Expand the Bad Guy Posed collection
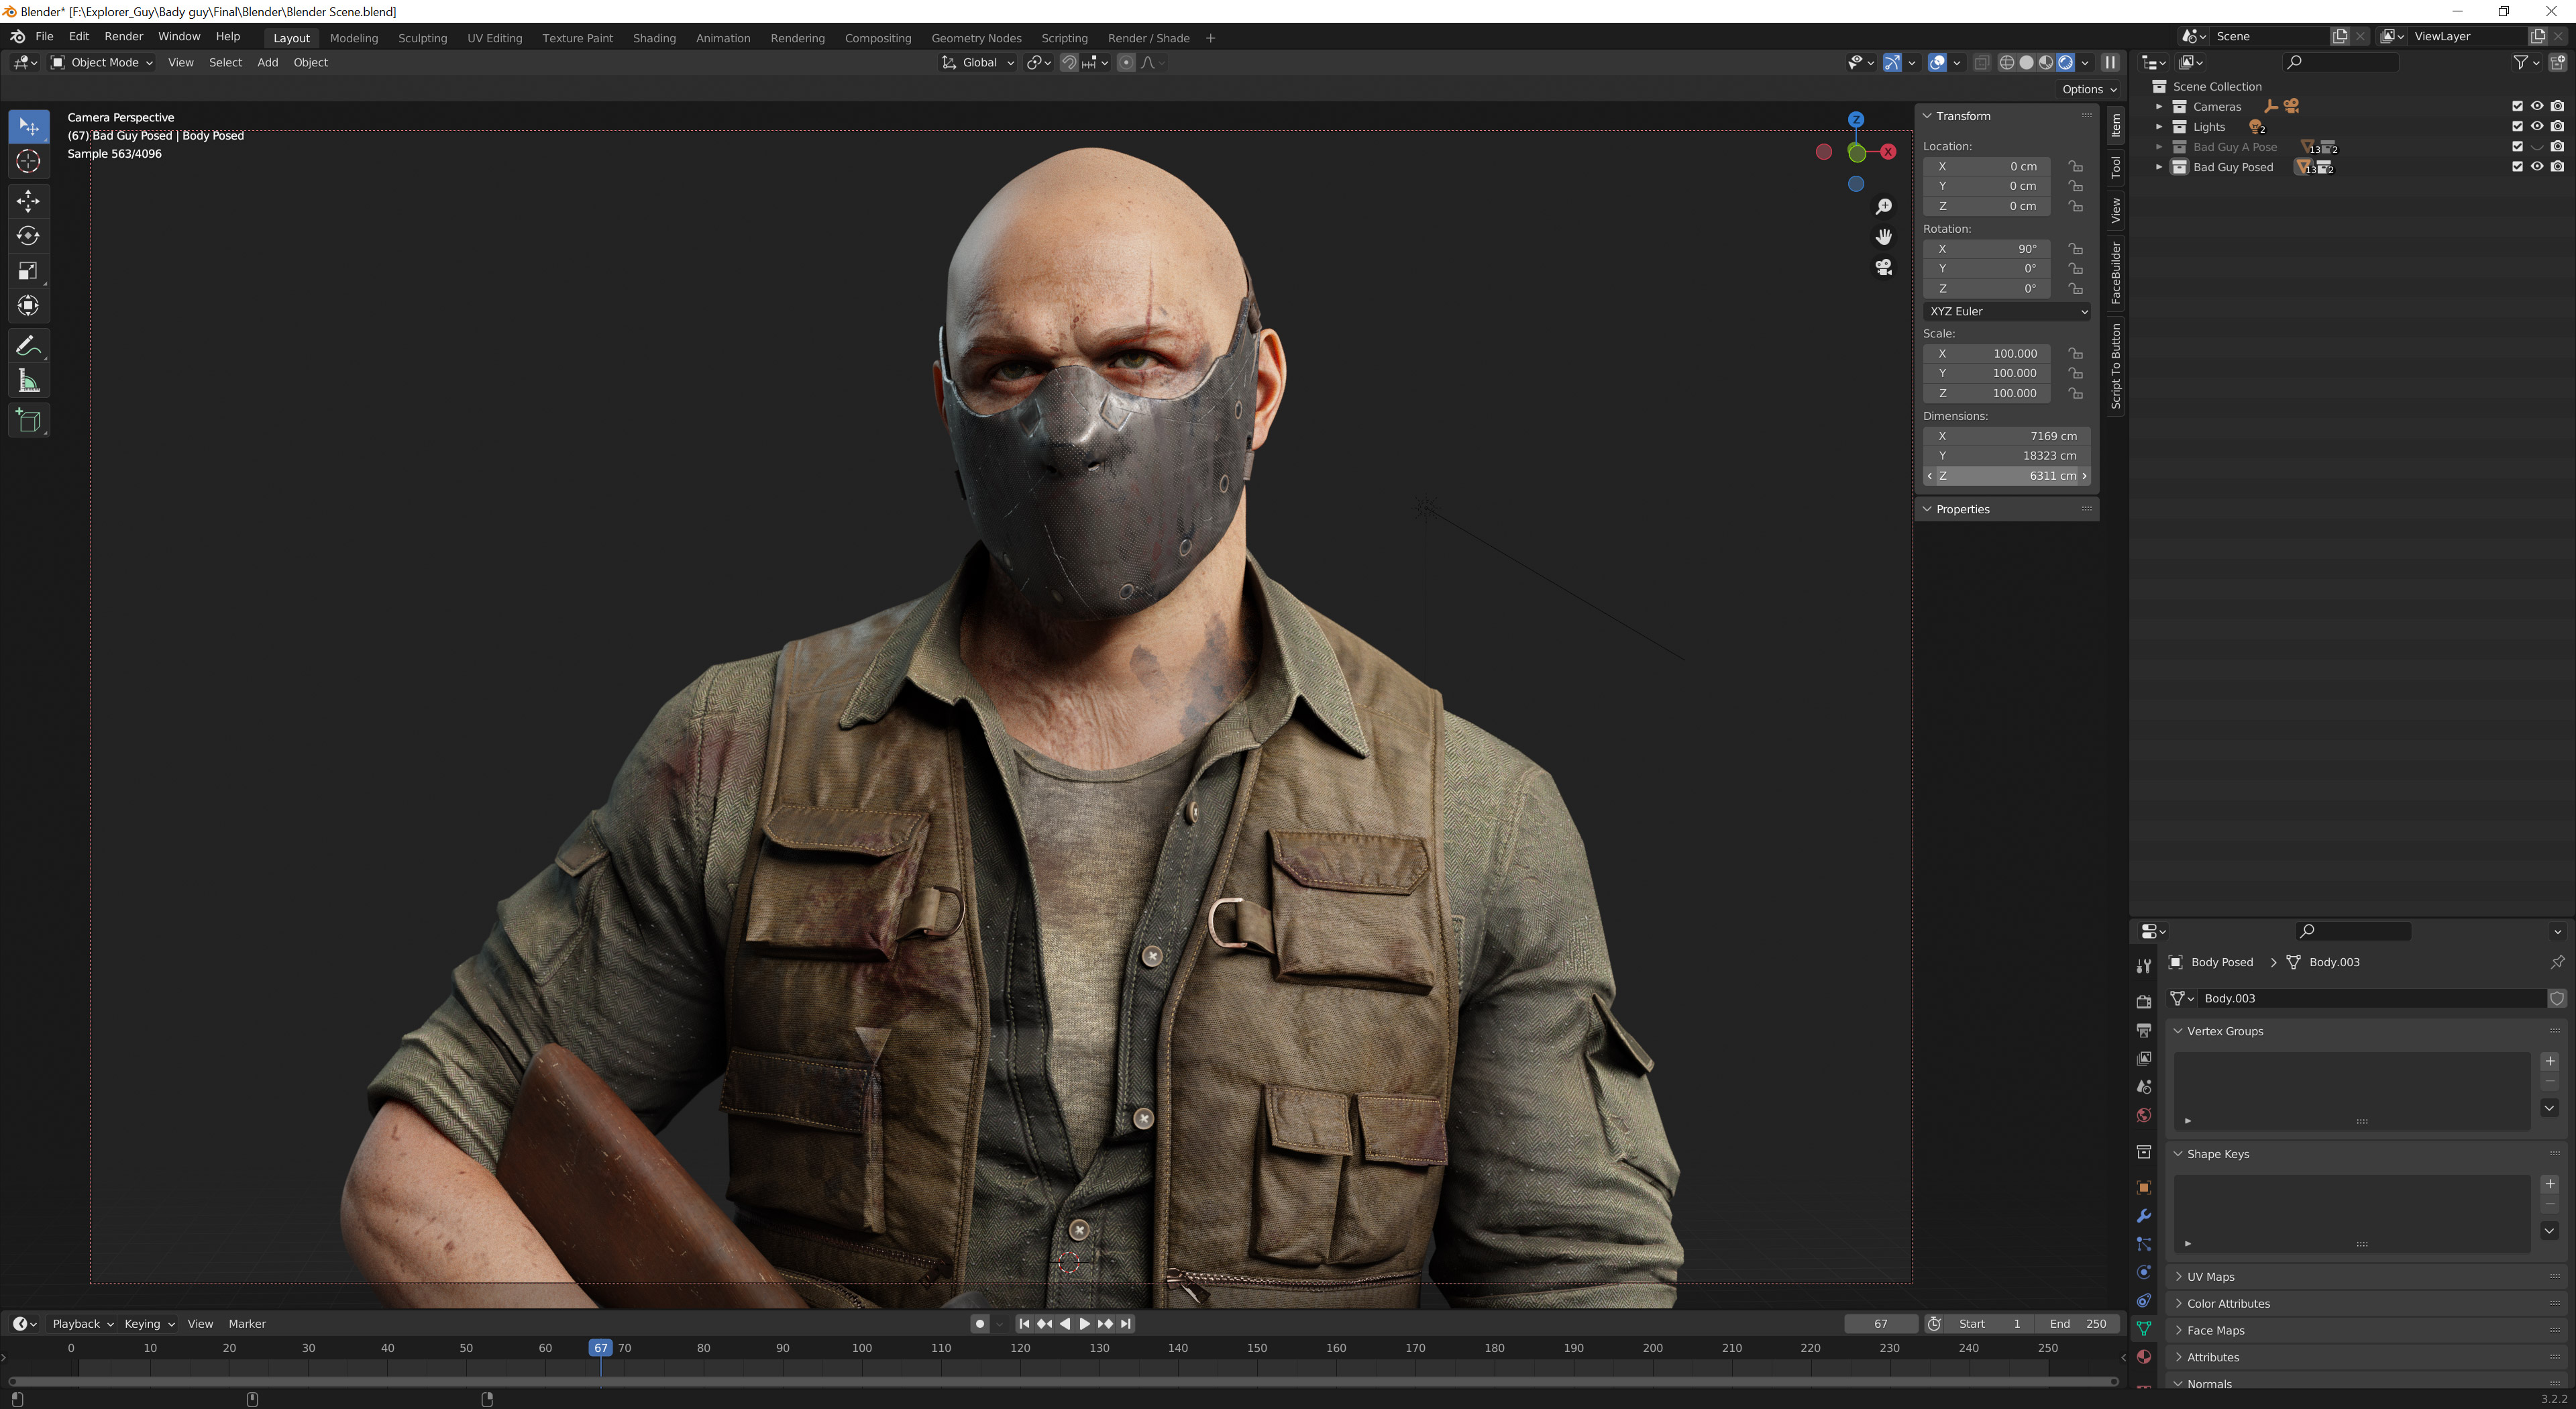2576x1409 pixels. pos(2160,167)
